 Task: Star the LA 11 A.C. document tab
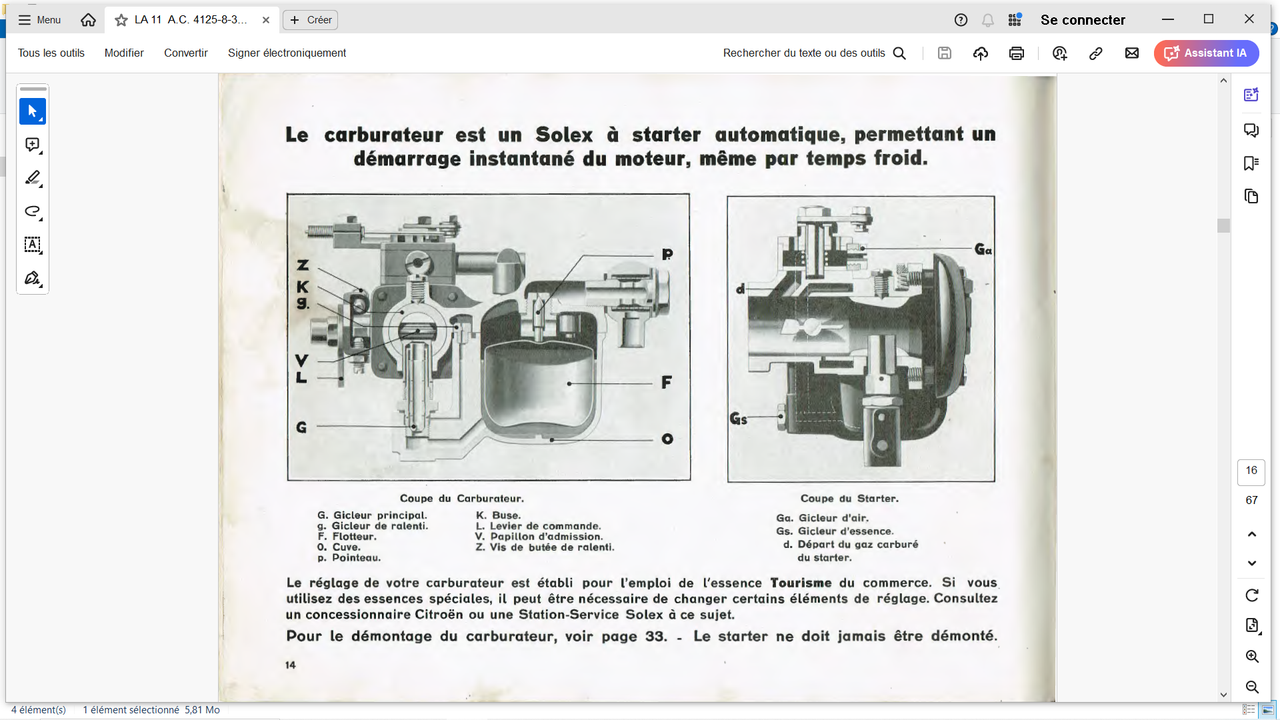(121, 20)
